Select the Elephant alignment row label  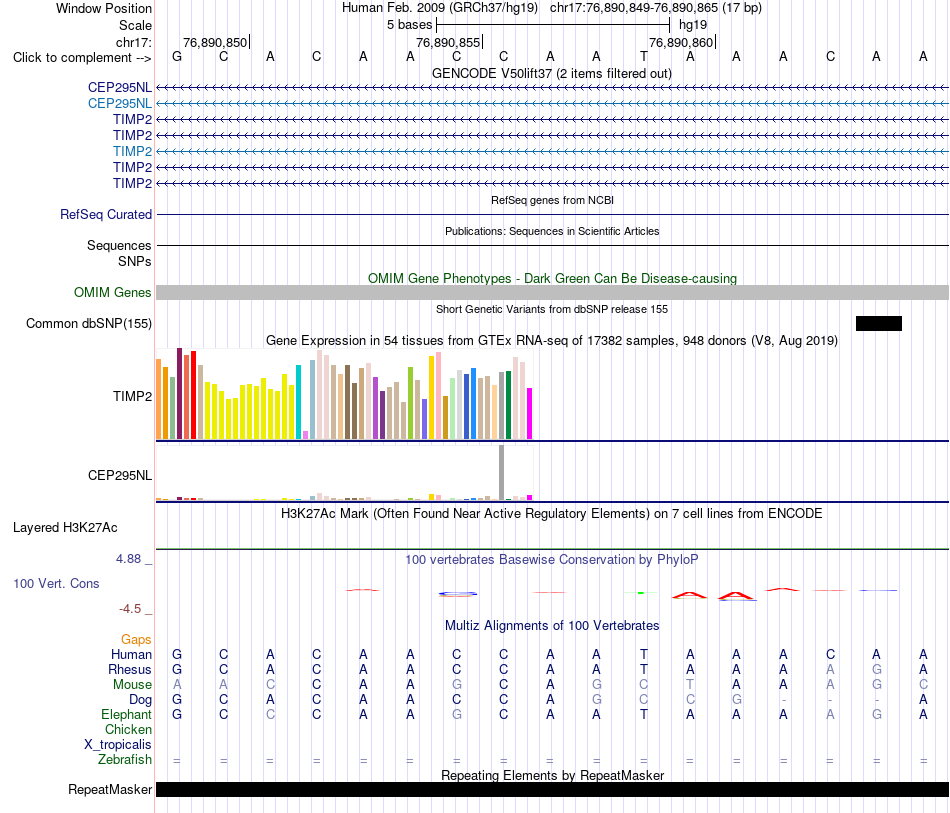coord(126,715)
